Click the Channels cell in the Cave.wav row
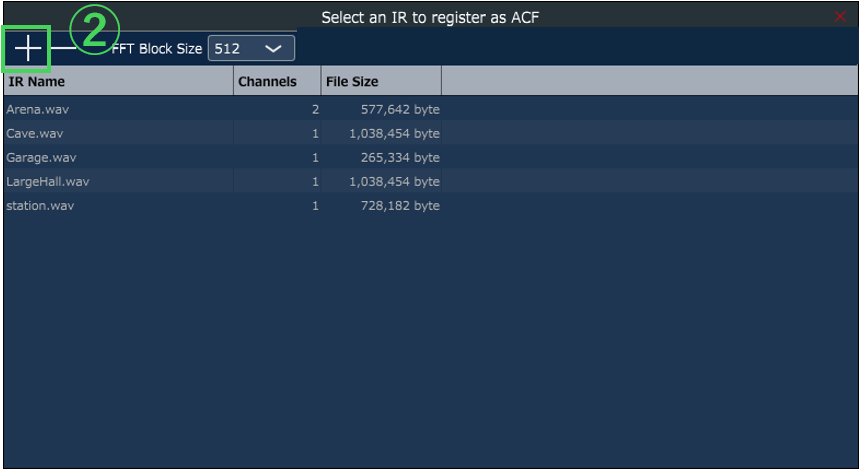The height and width of the screenshot is (470, 859). tap(315, 133)
